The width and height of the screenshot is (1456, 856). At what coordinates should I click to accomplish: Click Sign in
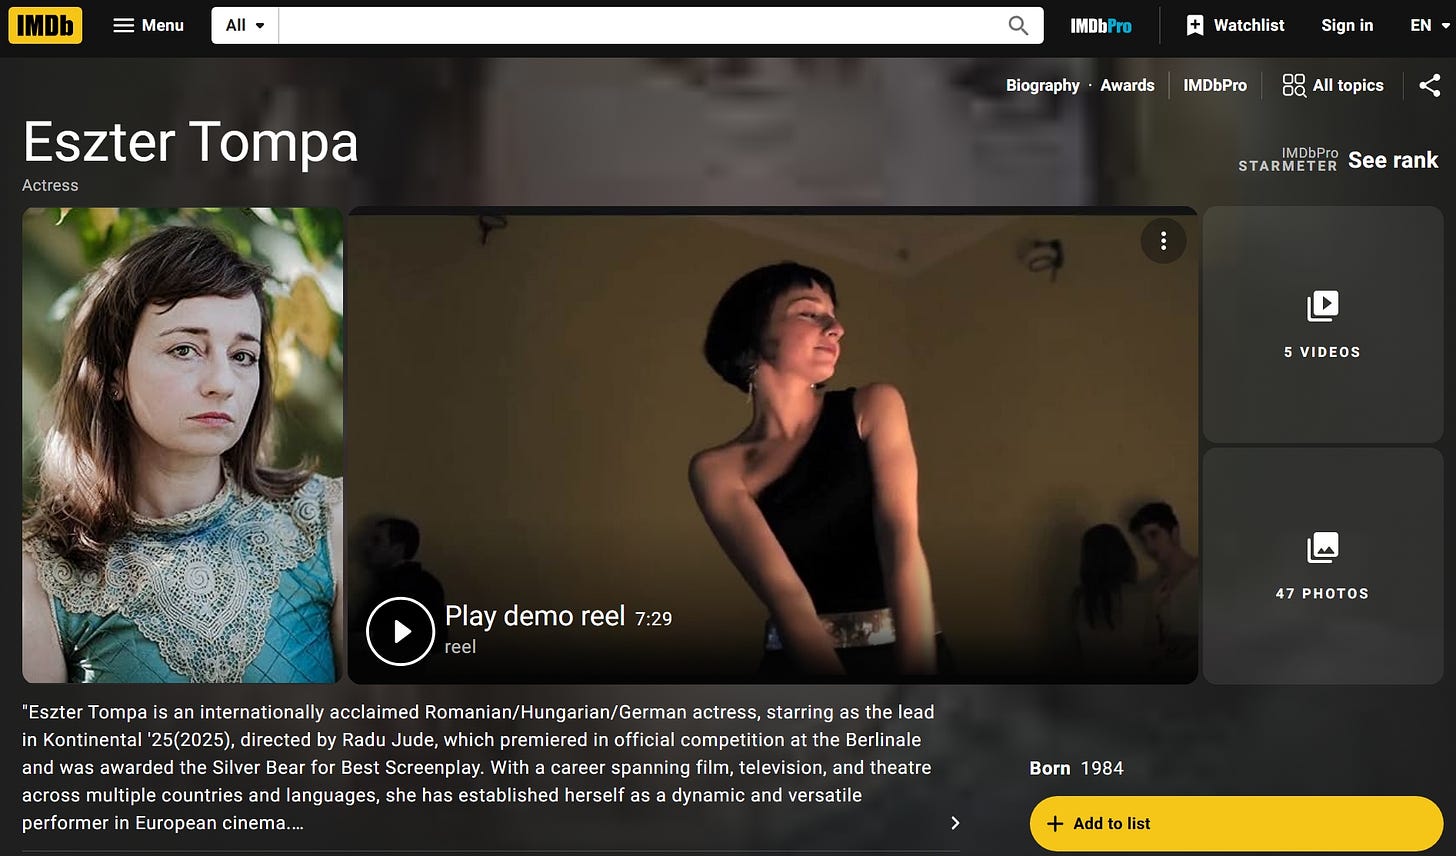point(1347,25)
